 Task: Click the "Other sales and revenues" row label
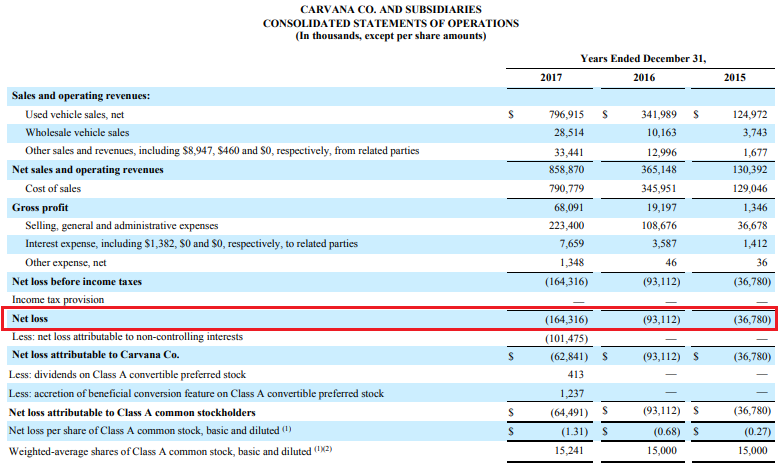tap(222, 151)
